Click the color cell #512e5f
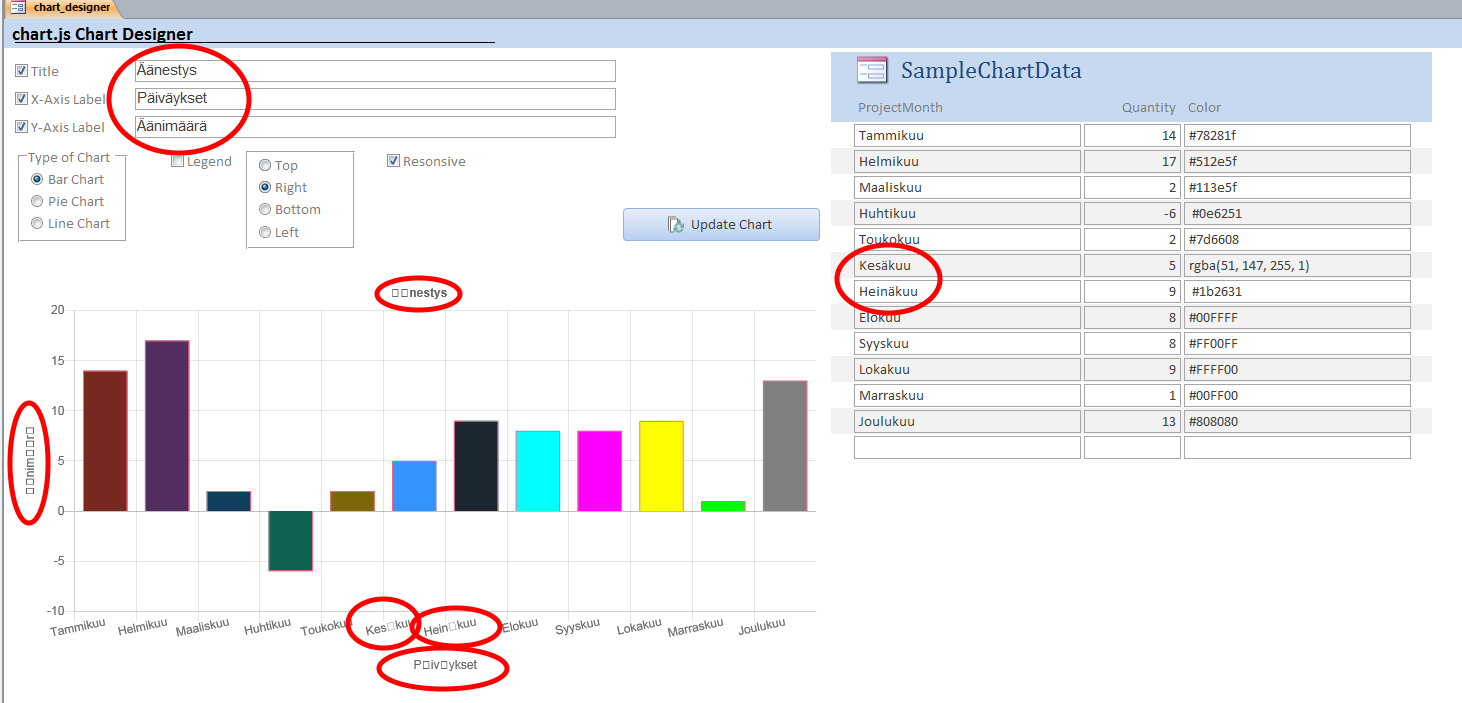This screenshot has height=703, width=1462. click(1297, 161)
